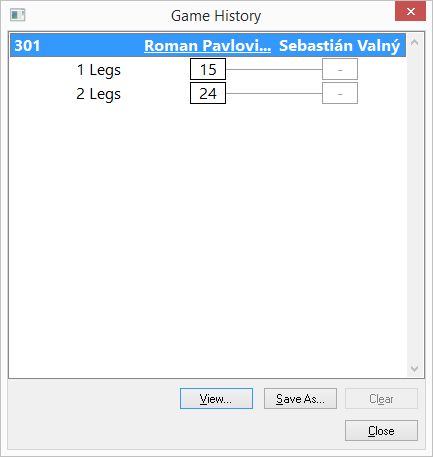Click the score box showing 24
This screenshot has width=433, height=457.
pos(208,93)
